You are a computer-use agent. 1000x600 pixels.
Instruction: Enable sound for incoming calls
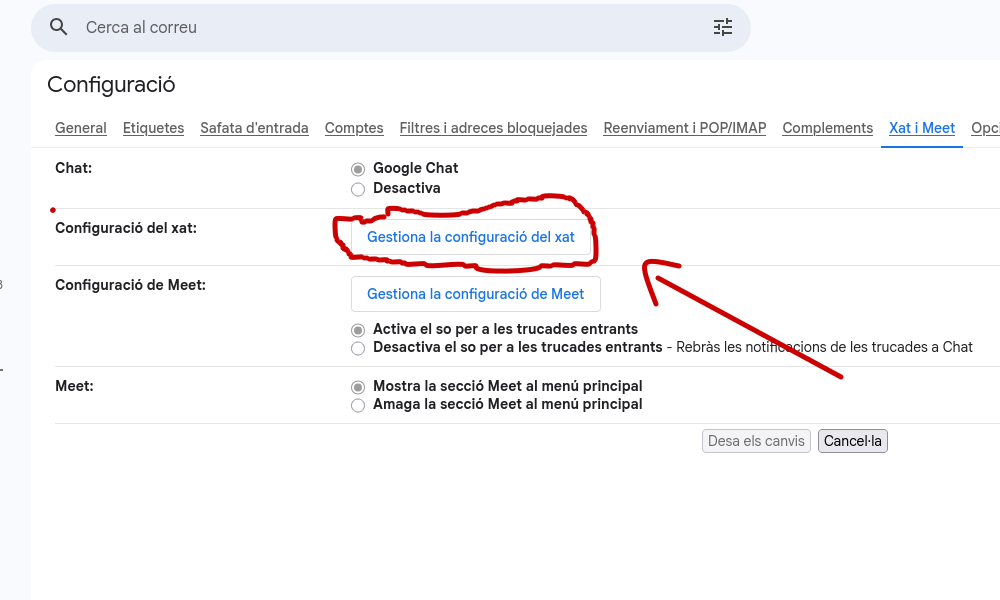pyautogui.click(x=358, y=330)
